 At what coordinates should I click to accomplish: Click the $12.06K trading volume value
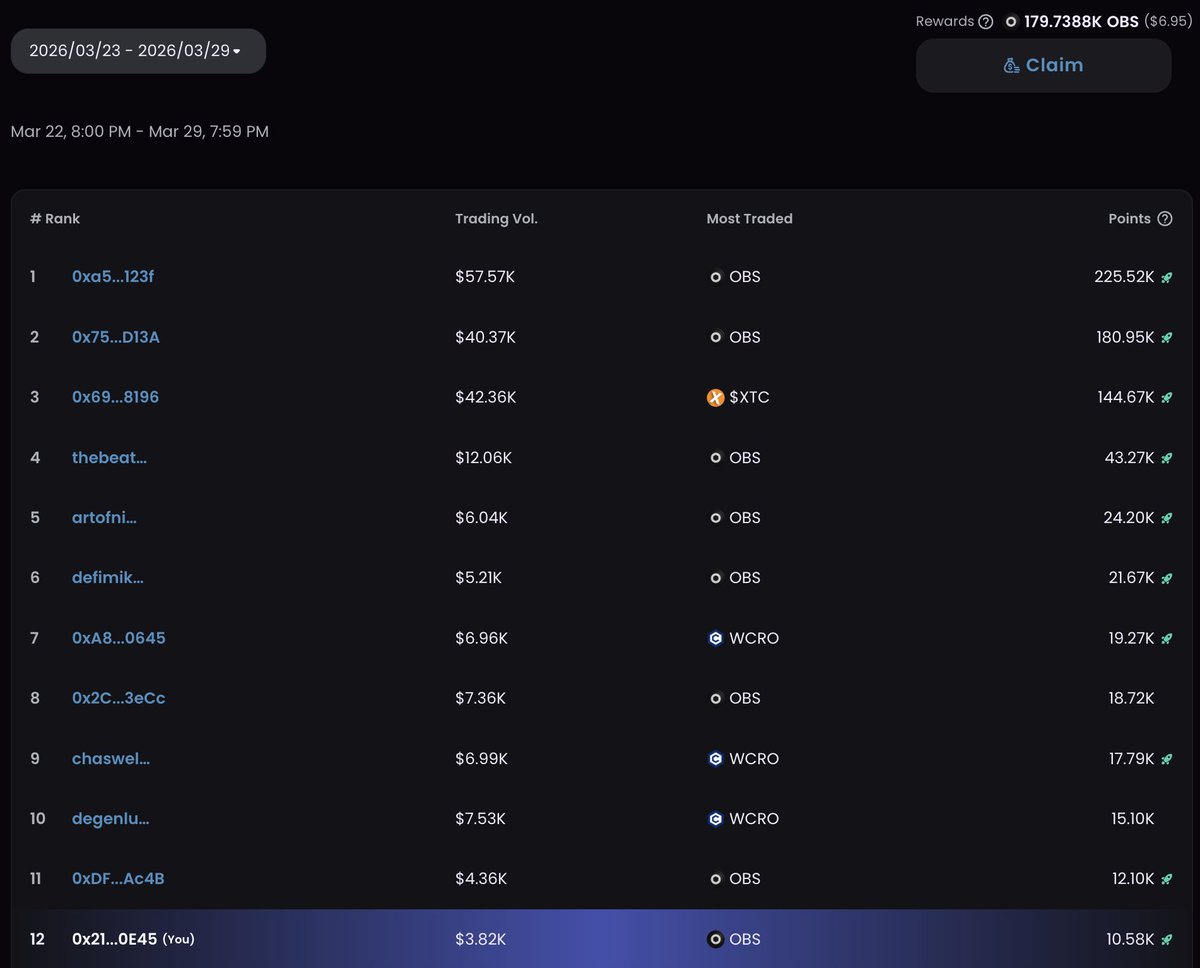click(483, 457)
